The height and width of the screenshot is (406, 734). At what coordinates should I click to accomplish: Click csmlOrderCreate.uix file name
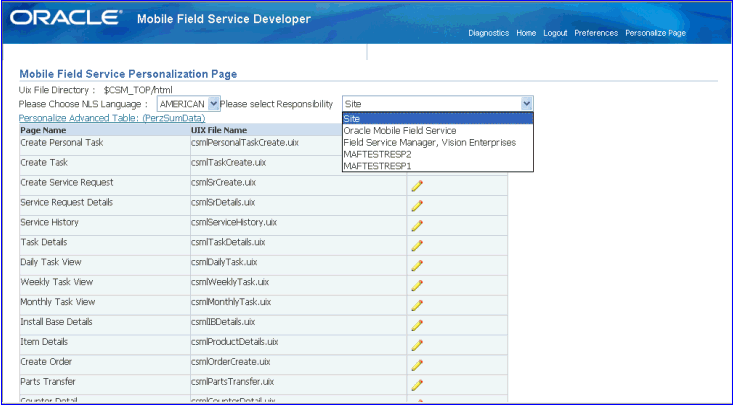pyautogui.click(x=230, y=362)
